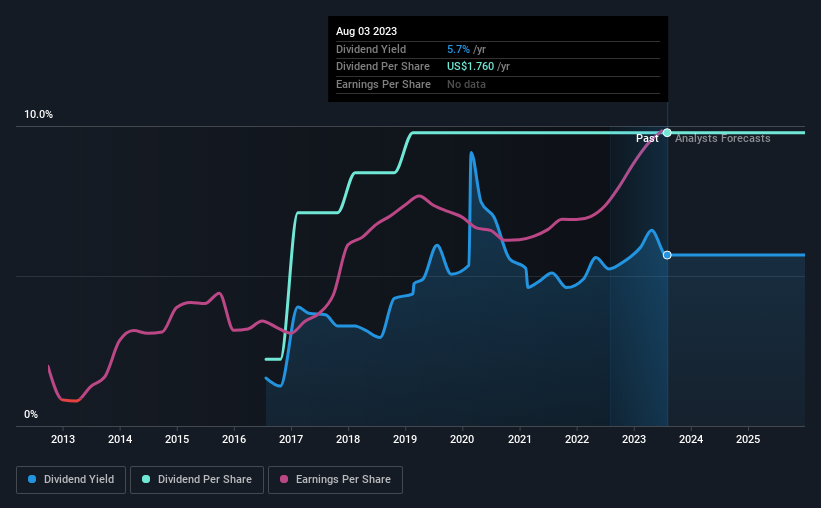821x508 pixels.
Task: Toggle the Earnings Per Share legend button
Action: [335, 480]
